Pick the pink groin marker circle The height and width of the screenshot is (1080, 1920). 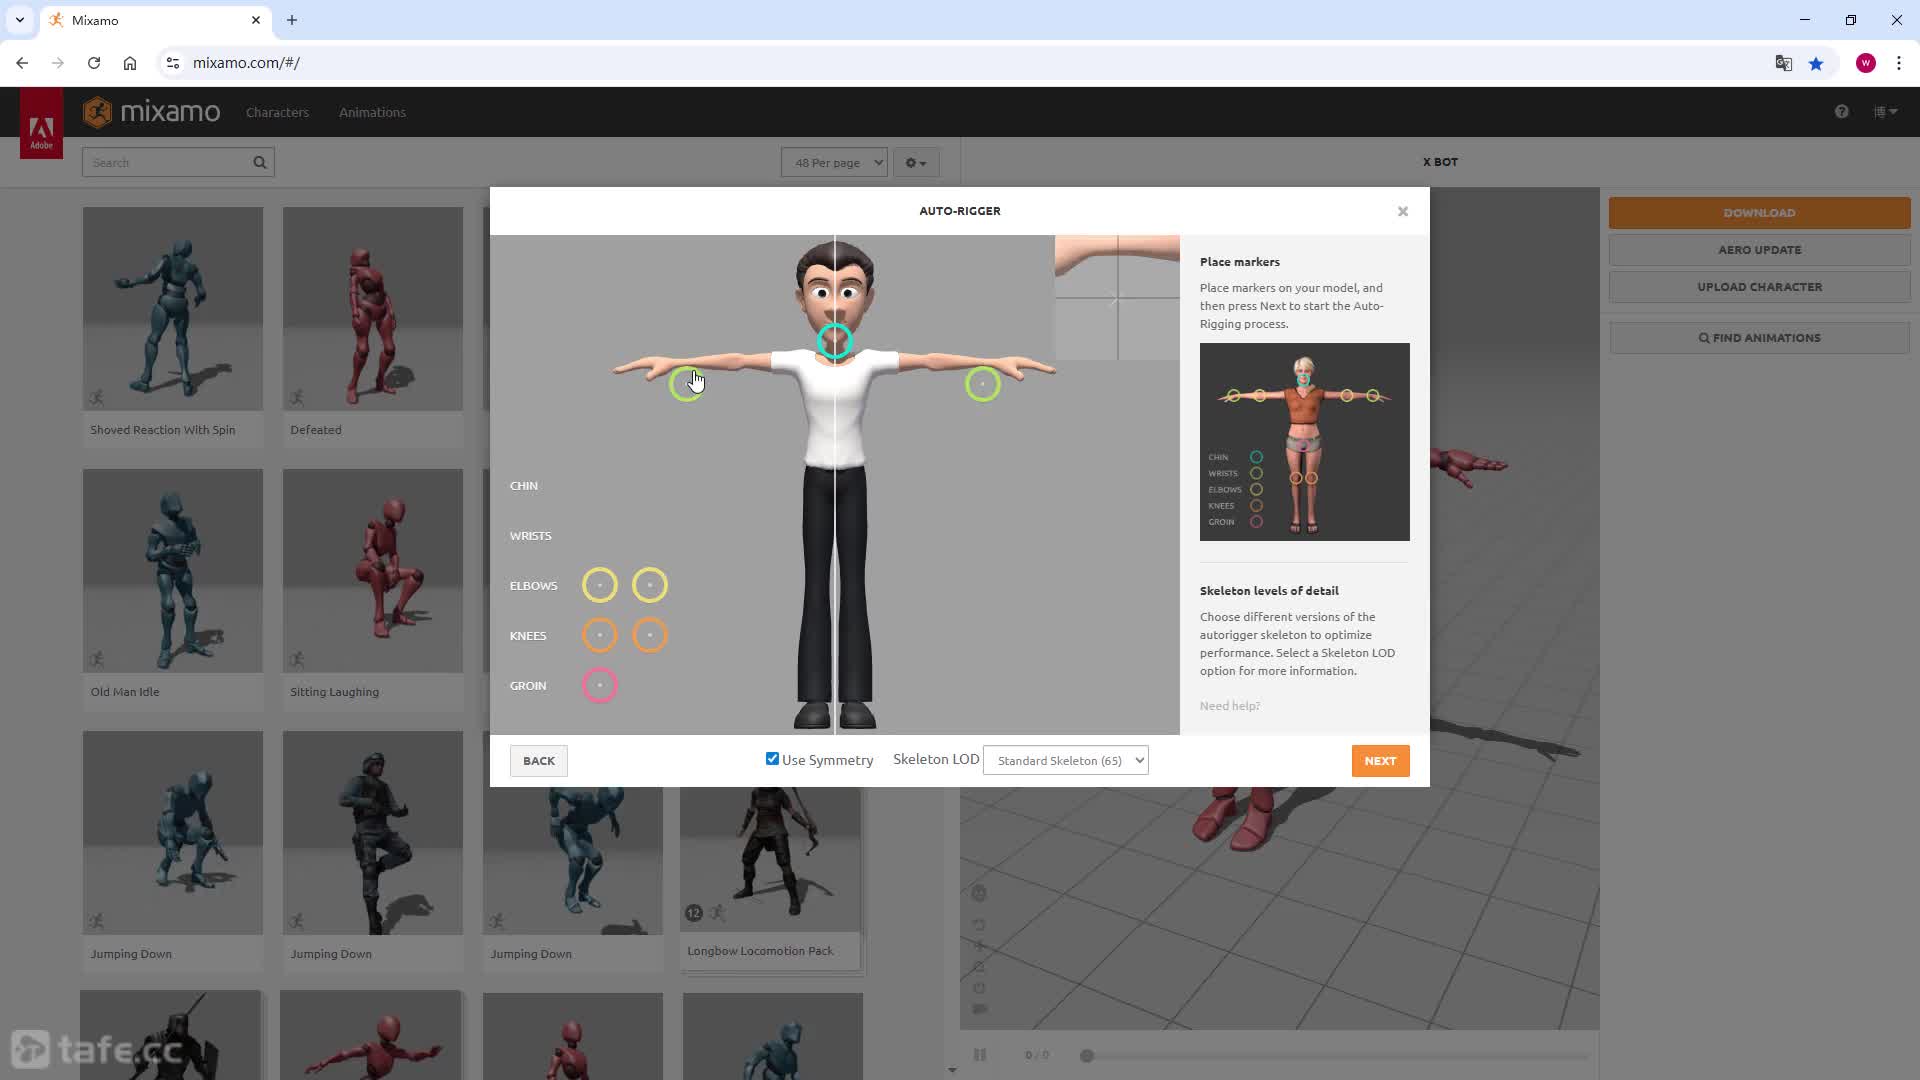(x=600, y=685)
